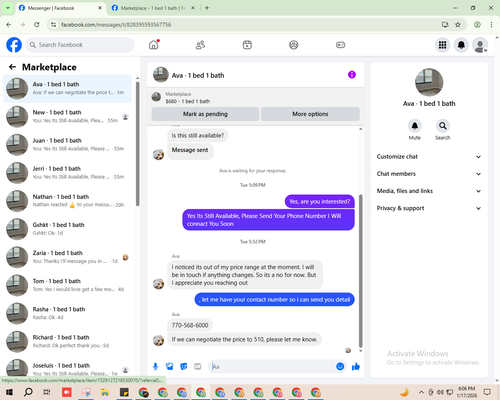Image resolution: width=500 pixels, height=400 pixels.
Task: Click the negotiate the price to 510 message
Action: click(244, 339)
